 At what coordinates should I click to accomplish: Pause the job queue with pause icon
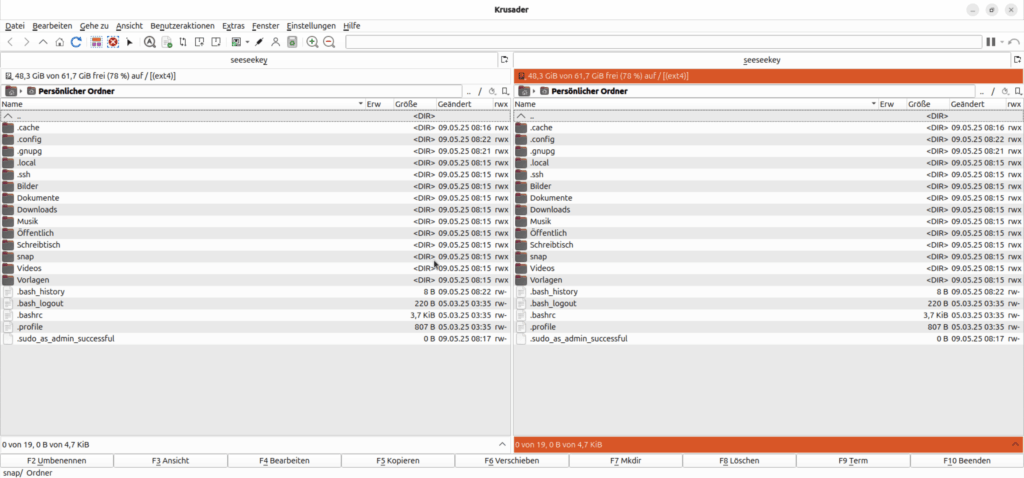990,42
